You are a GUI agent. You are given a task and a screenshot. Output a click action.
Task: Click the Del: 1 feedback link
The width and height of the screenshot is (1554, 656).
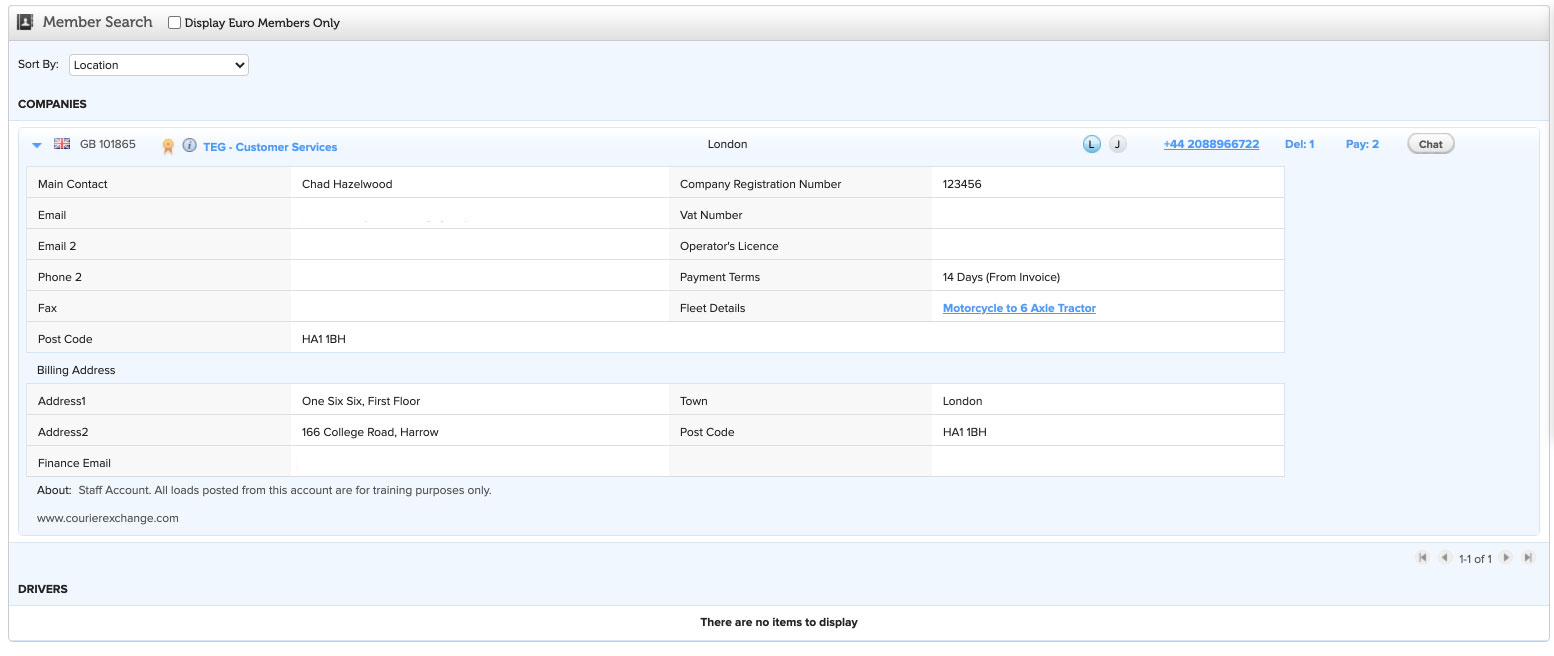coord(1299,144)
